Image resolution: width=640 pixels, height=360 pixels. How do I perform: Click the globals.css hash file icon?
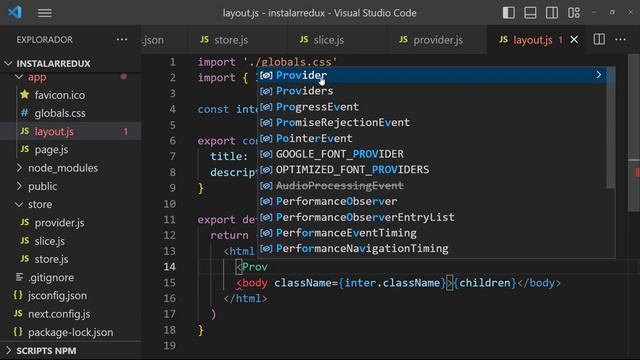coord(24,113)
